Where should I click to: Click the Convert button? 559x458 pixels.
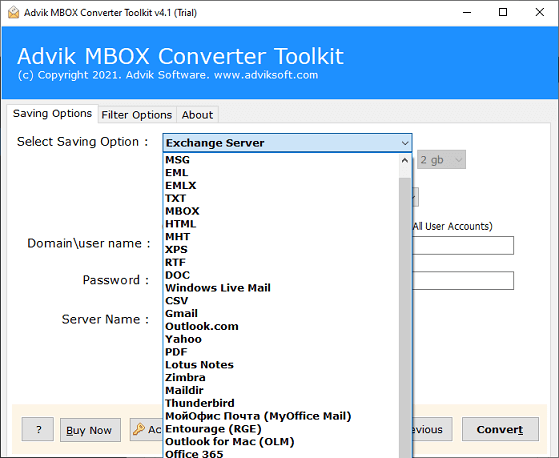pos(500,429)
